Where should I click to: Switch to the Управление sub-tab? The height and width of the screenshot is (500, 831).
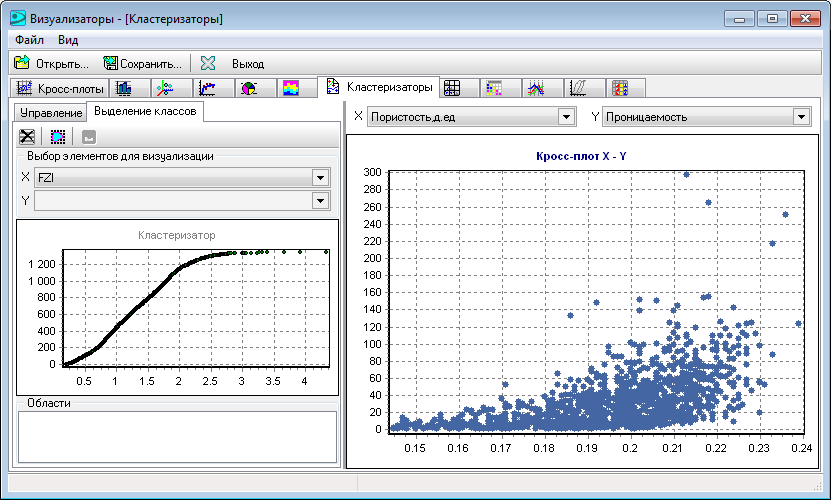[x=51, y=113]
